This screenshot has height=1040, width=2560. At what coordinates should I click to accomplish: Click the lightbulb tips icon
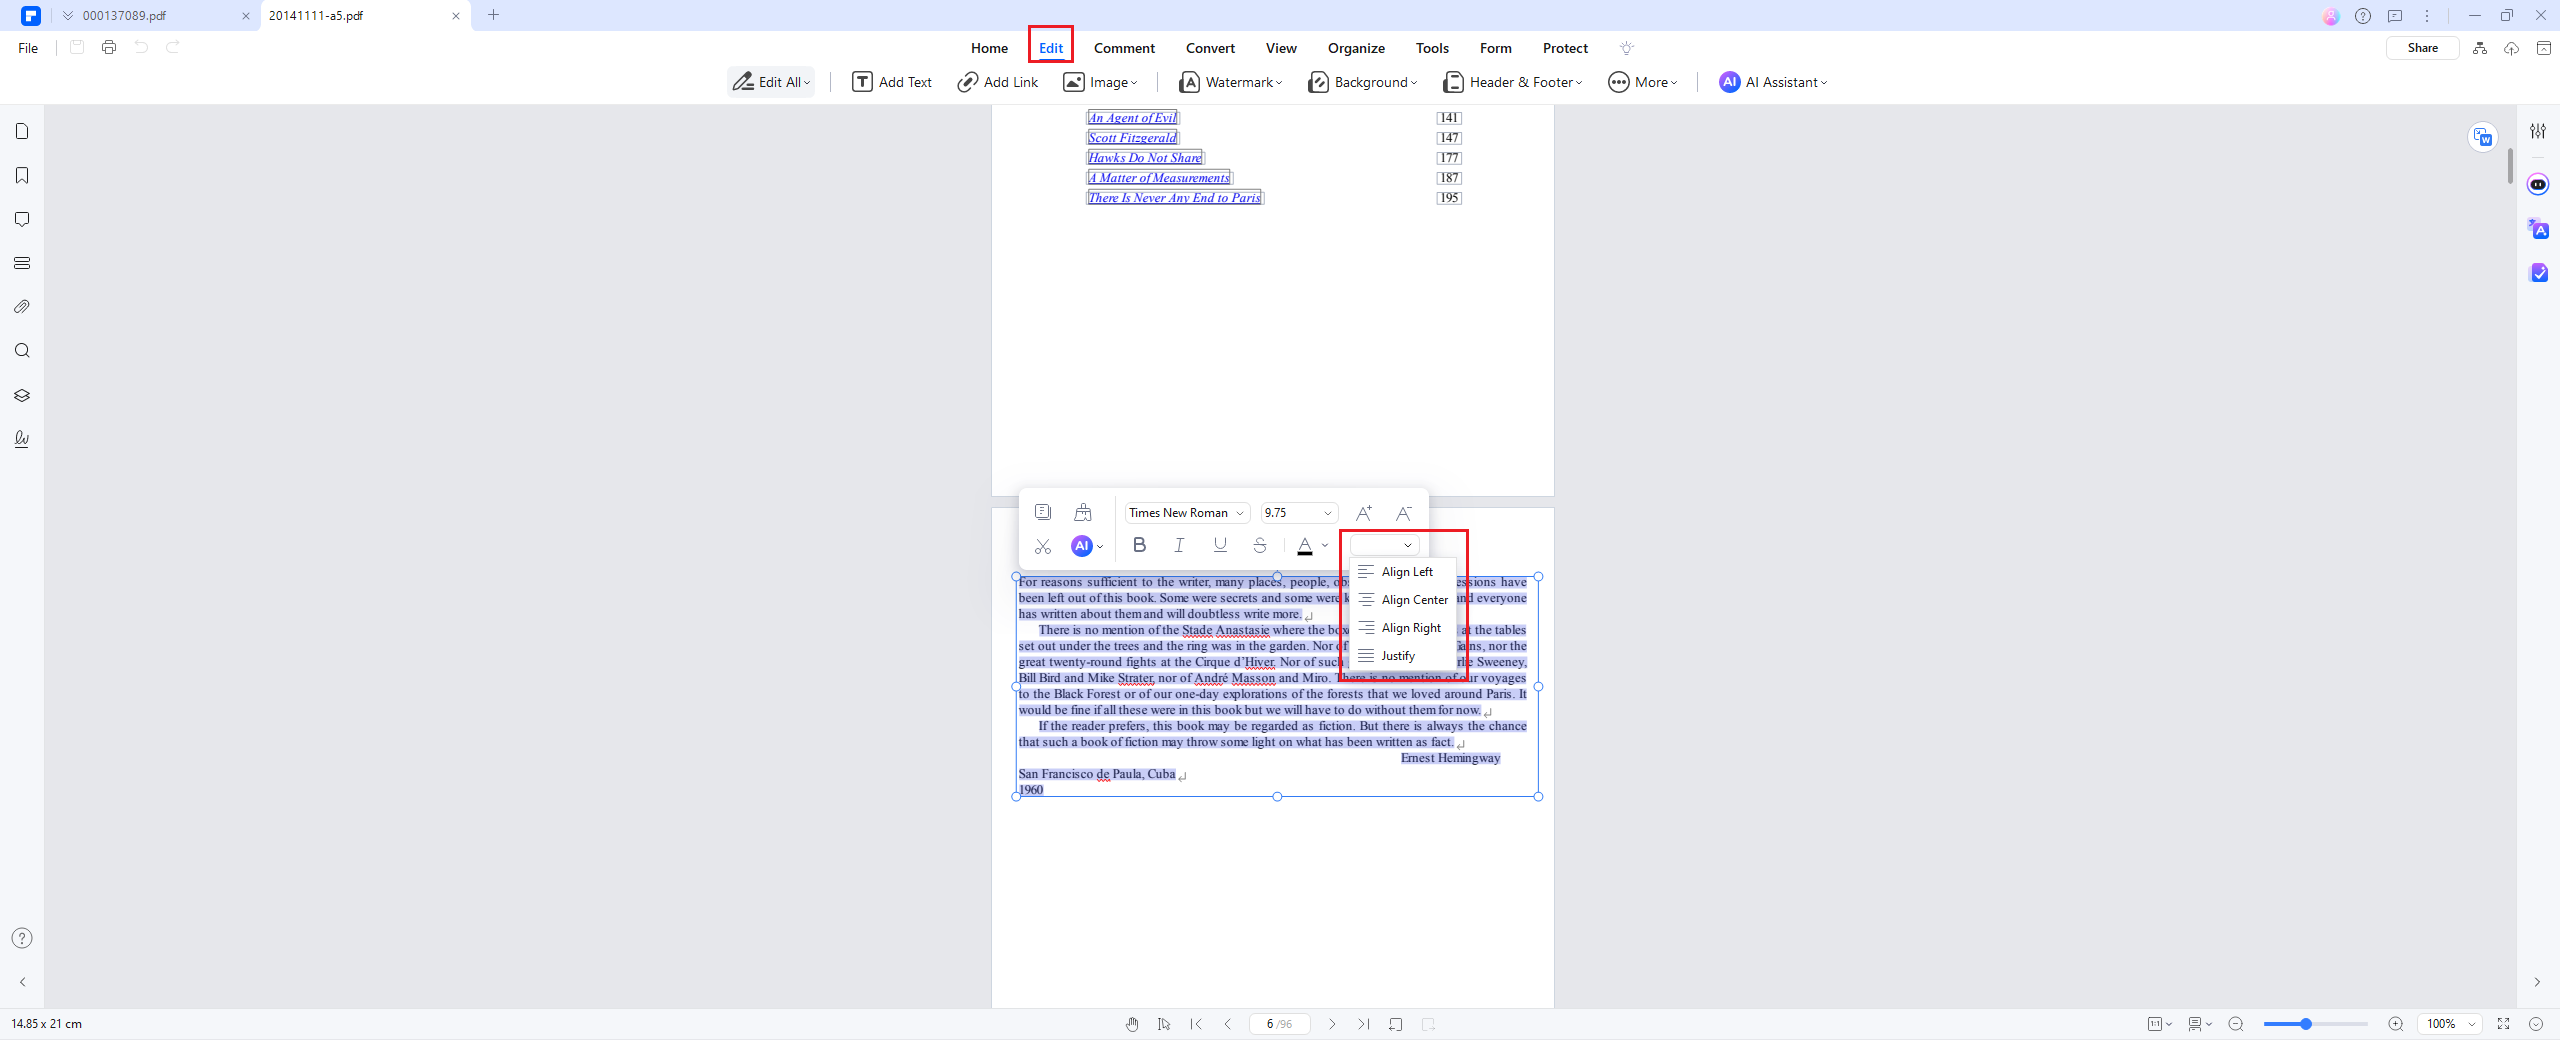(x=1627, y=48)
